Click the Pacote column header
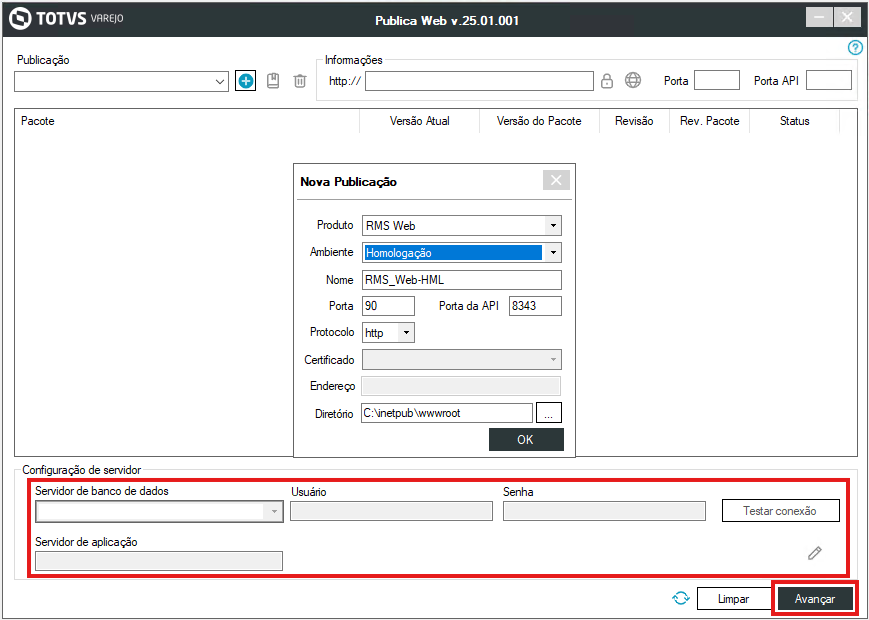The image size is (869, 620). coord(188,121)
